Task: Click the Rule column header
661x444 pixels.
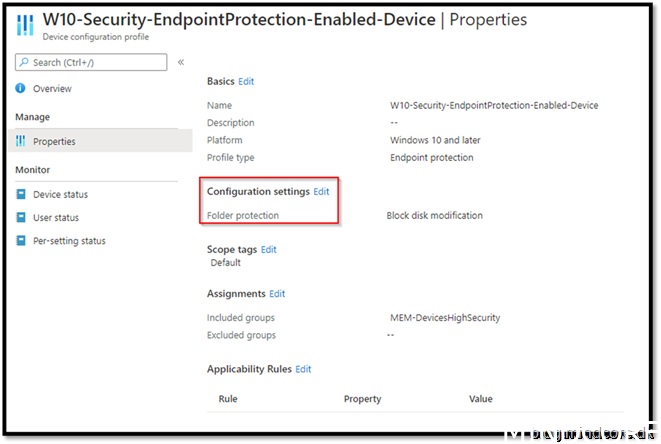Action: (229, 399)
